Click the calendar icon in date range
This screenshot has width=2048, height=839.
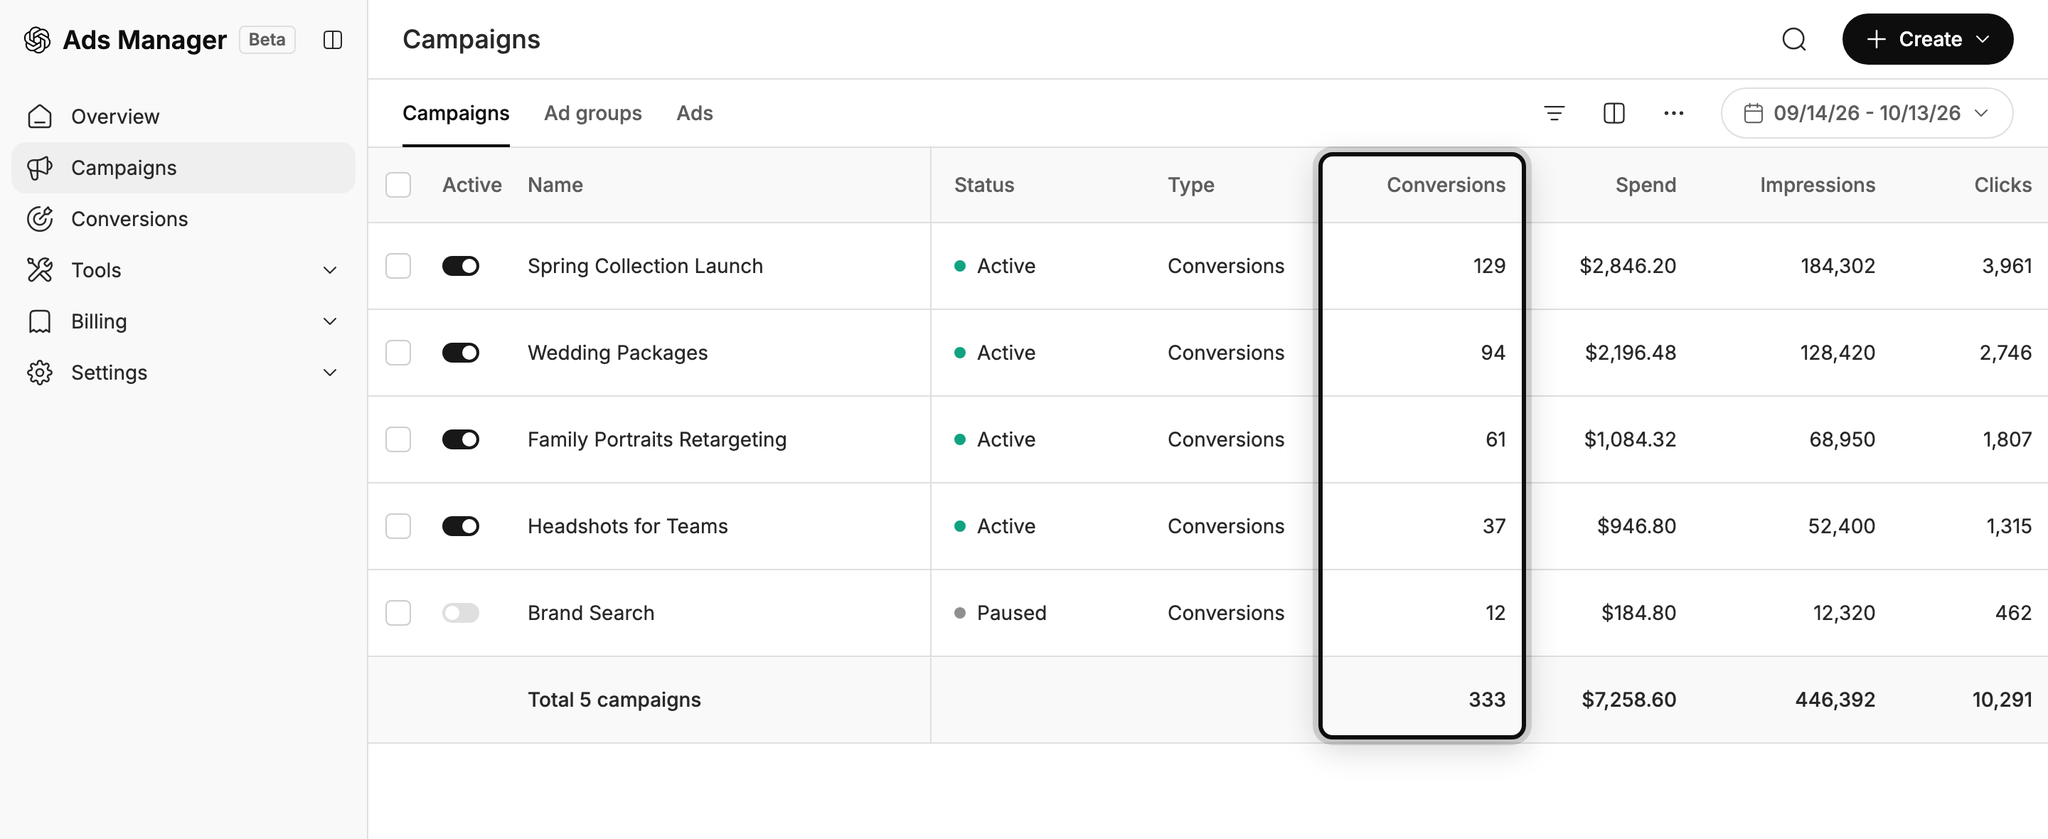1753,113
